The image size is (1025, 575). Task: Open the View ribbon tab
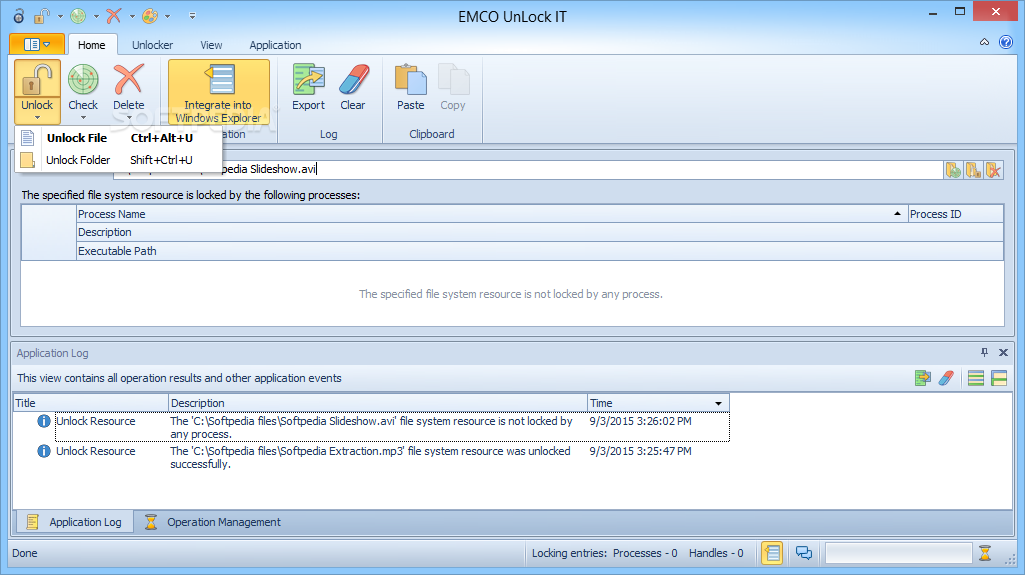click(x=211, y=45)
